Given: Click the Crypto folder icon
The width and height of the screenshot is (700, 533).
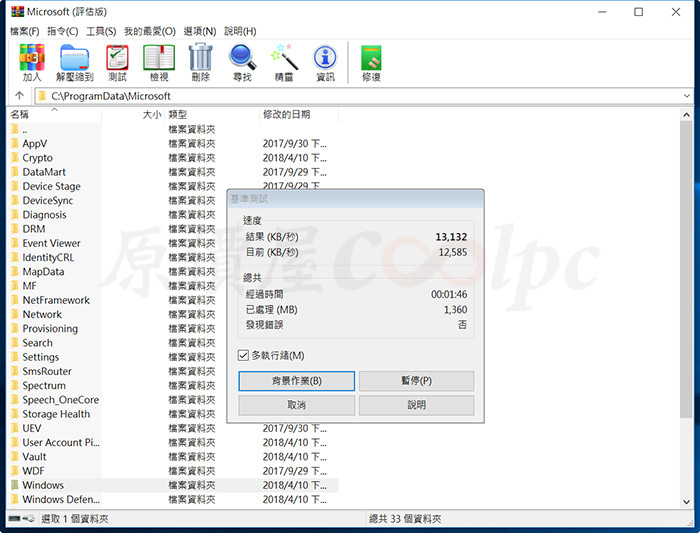Looking at the screenshot, I should 15,158.
